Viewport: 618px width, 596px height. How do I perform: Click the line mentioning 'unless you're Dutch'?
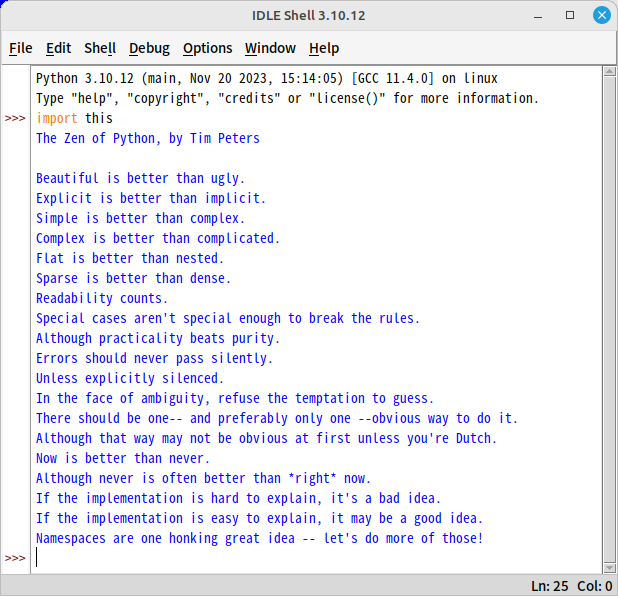click(266, 438)
